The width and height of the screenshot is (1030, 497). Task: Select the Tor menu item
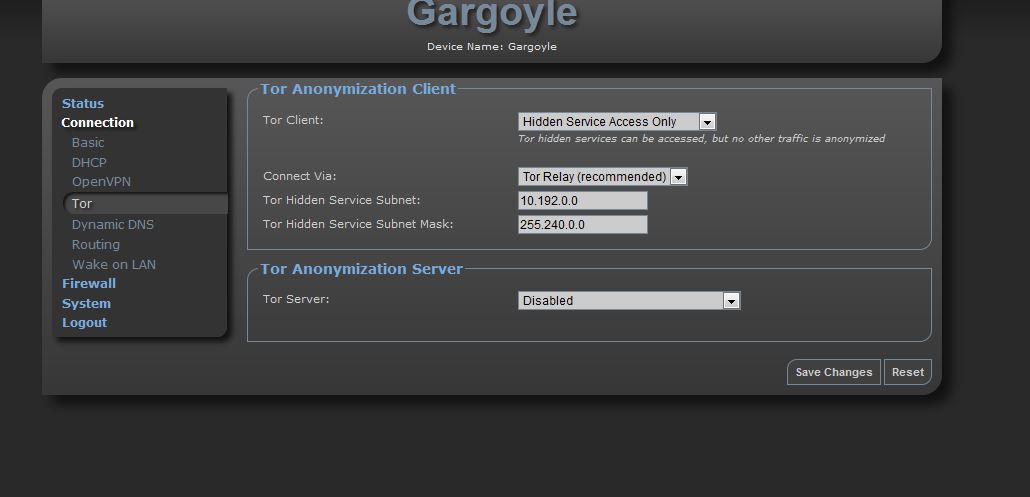(145, 204)
